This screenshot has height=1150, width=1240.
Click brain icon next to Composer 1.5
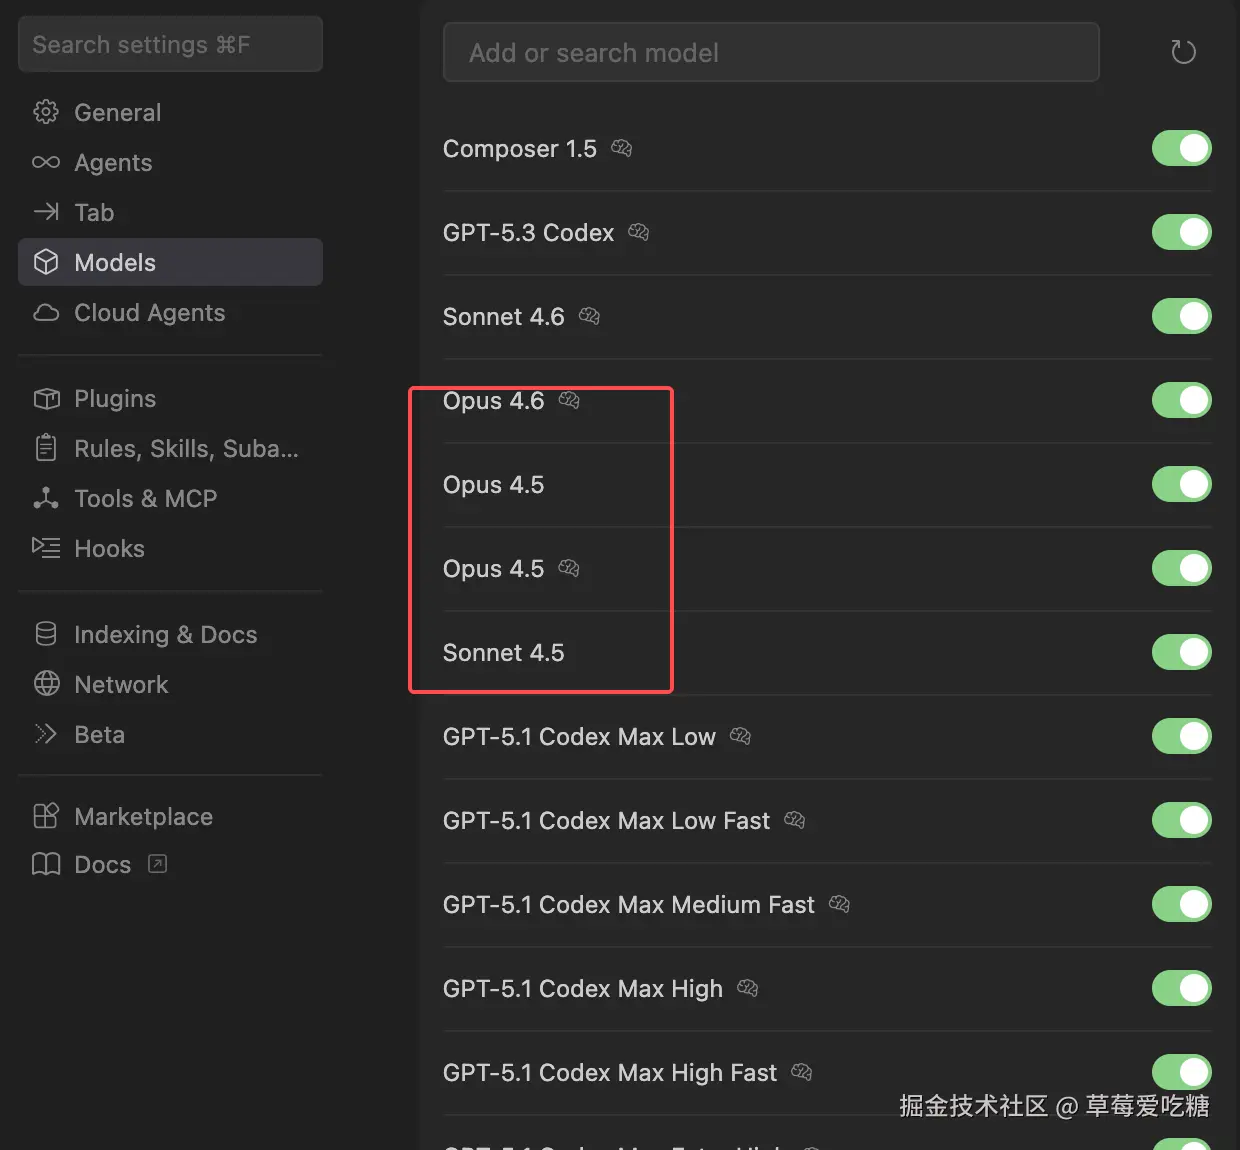[x=622, y=148]
